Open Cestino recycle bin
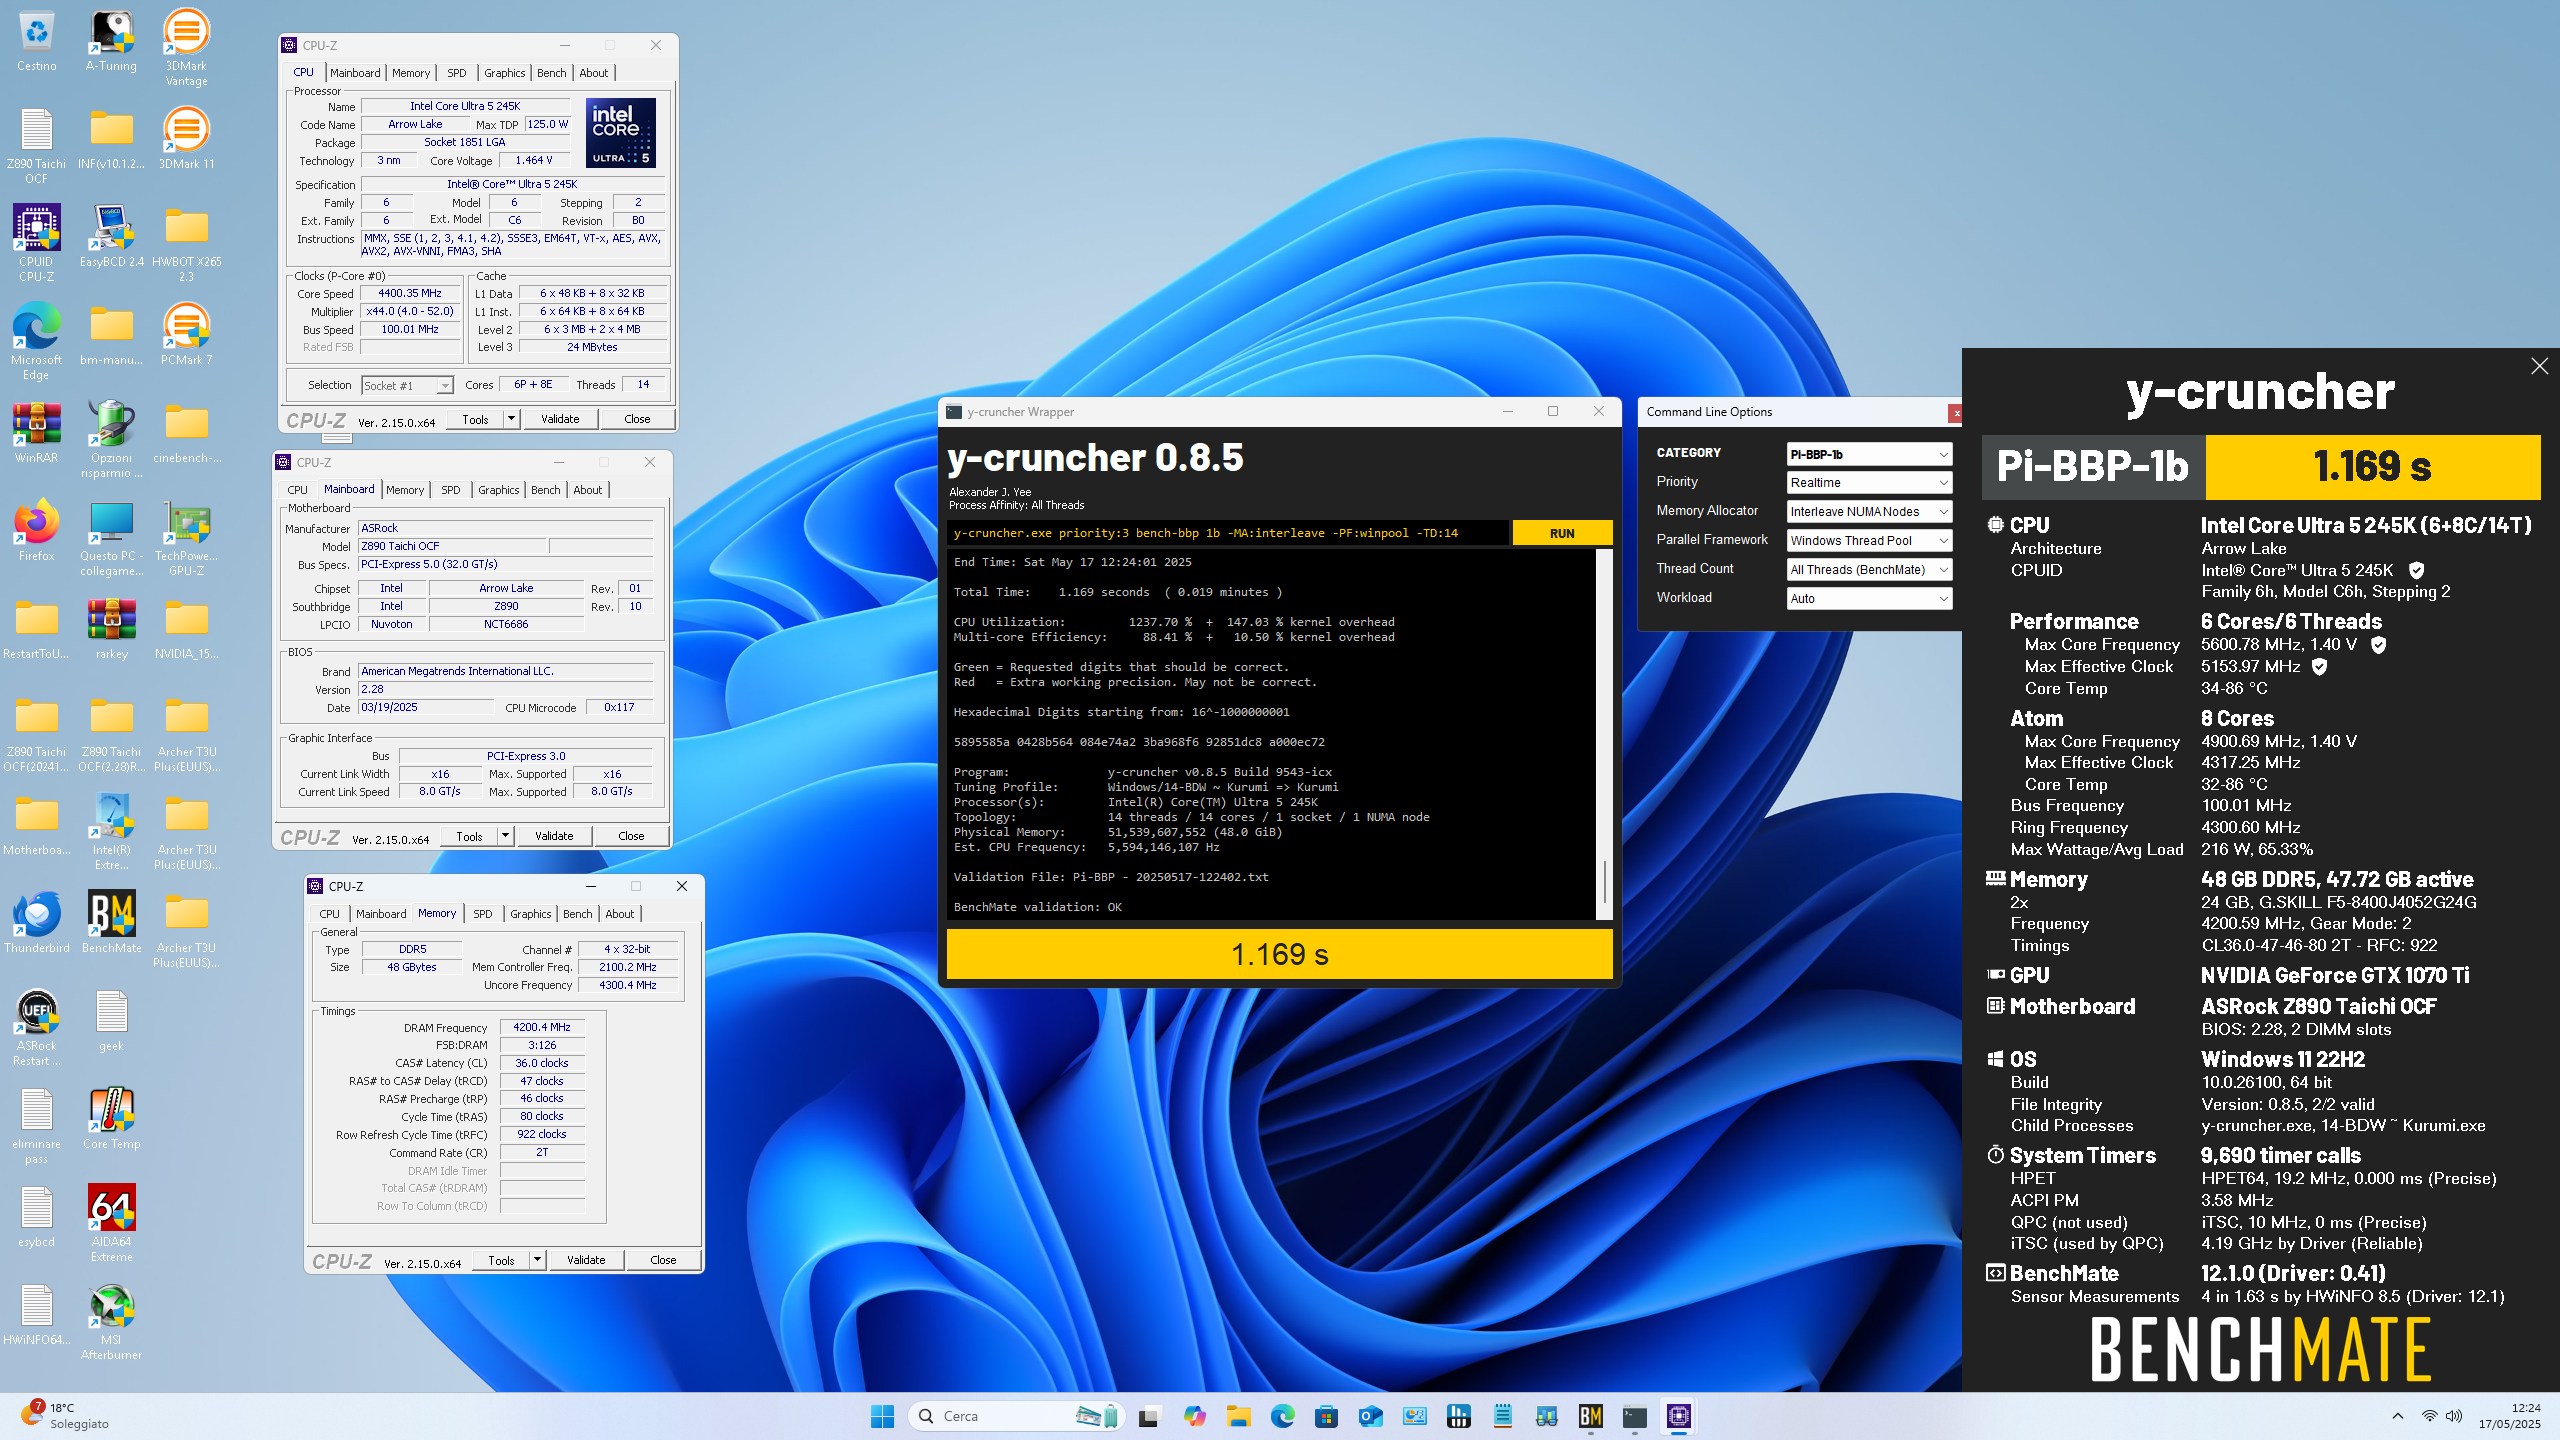Image resolution: width=2560 pixels, height=1440 pixels. point(36,42)
